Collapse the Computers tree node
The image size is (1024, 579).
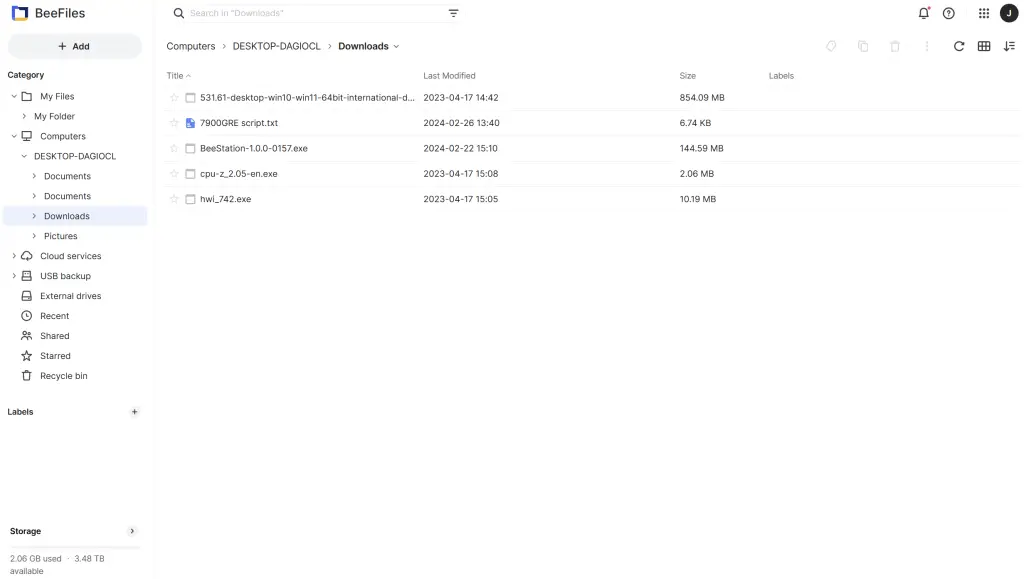(14, 136)
